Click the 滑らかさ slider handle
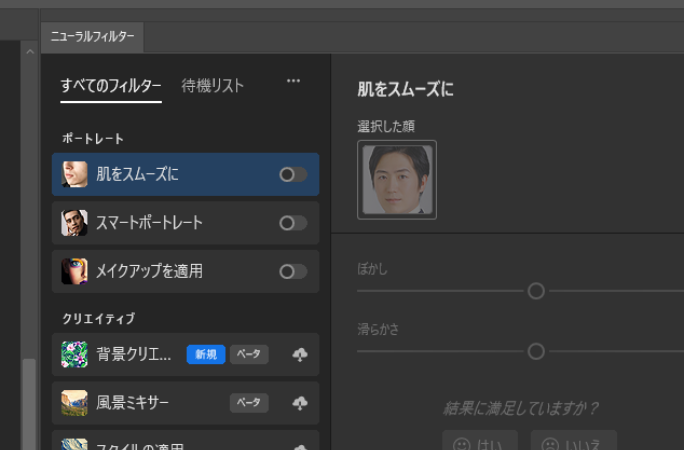This screenshot has height=450, width=684. [x=536, y=351]
